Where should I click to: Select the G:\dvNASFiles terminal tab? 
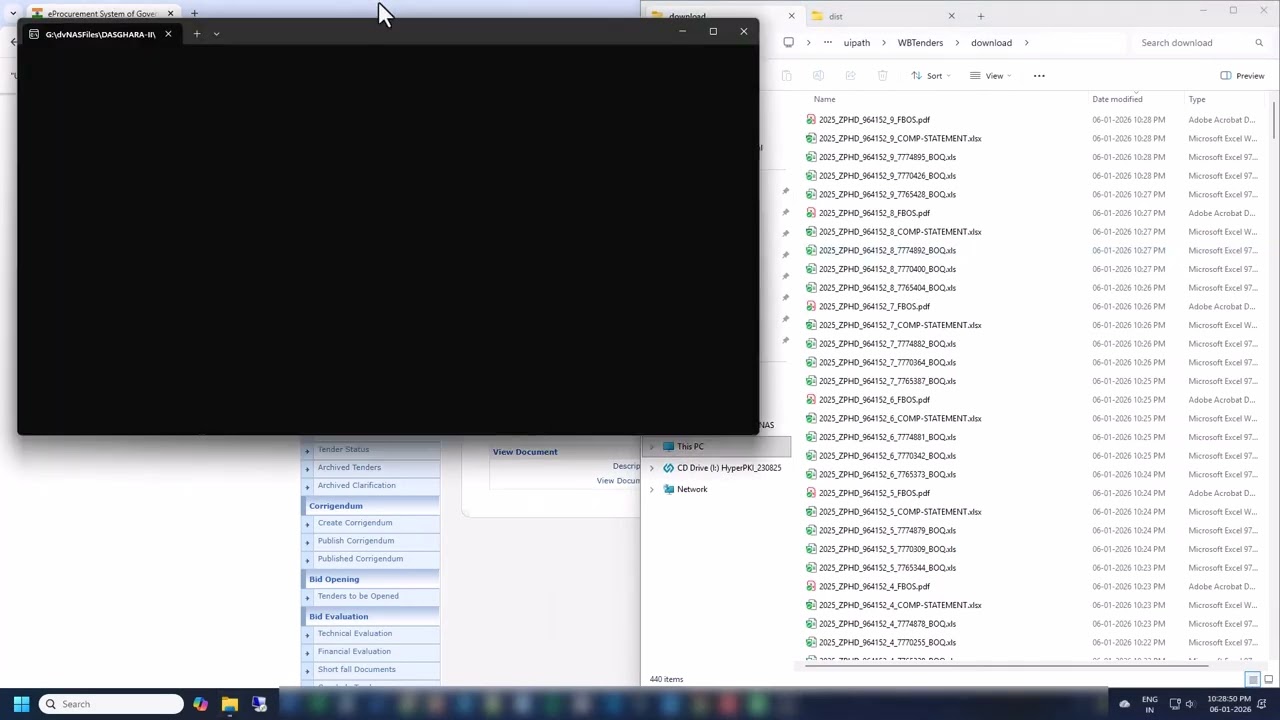(x=100, y=34)
